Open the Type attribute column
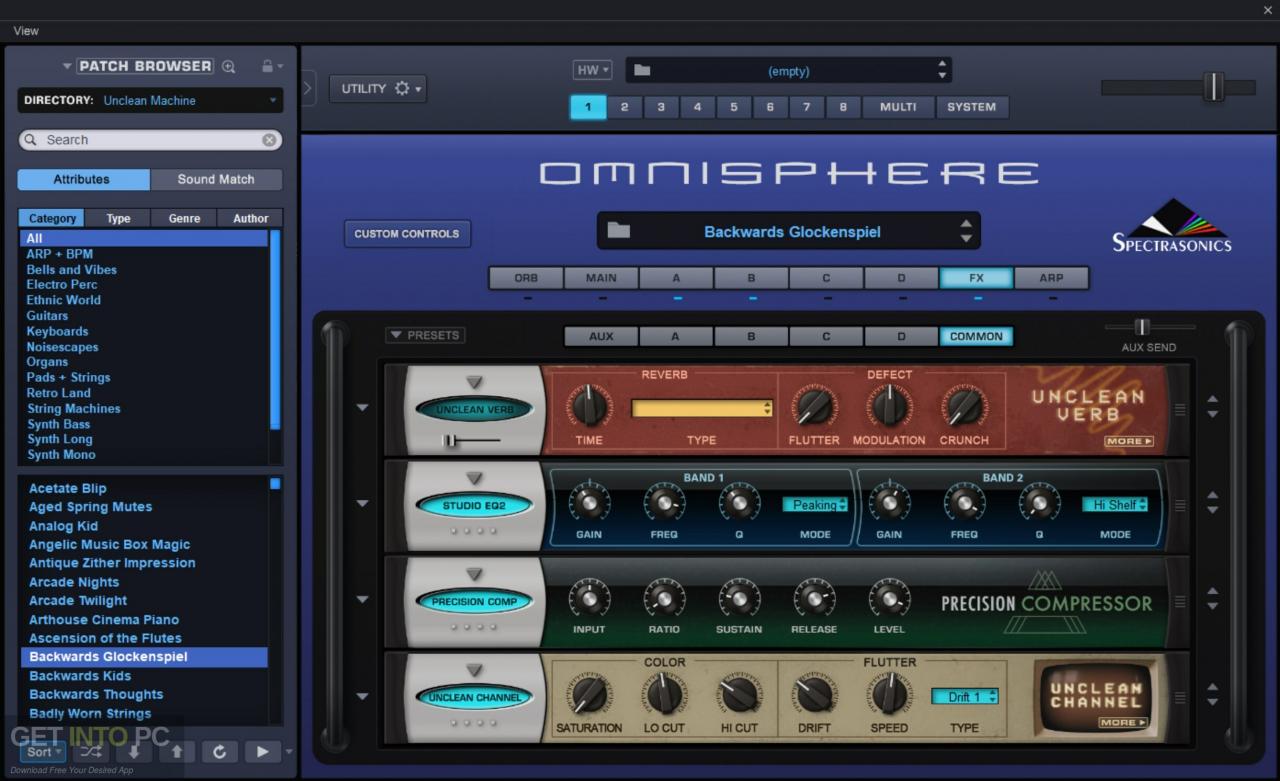 point(119,218)
